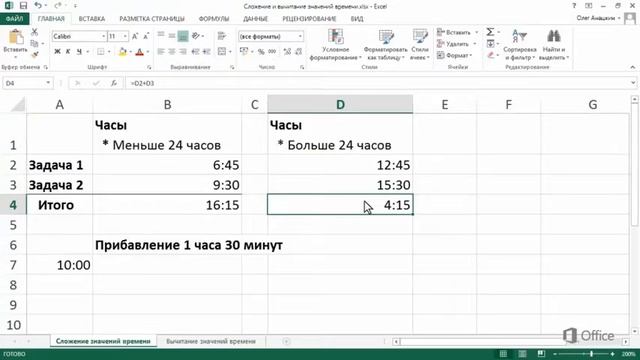Switch to the РАЗМЕТКА СТРАНИЦЫ tab
The image size is (640, 360).
pyautogui.click(x=152, y=19)
